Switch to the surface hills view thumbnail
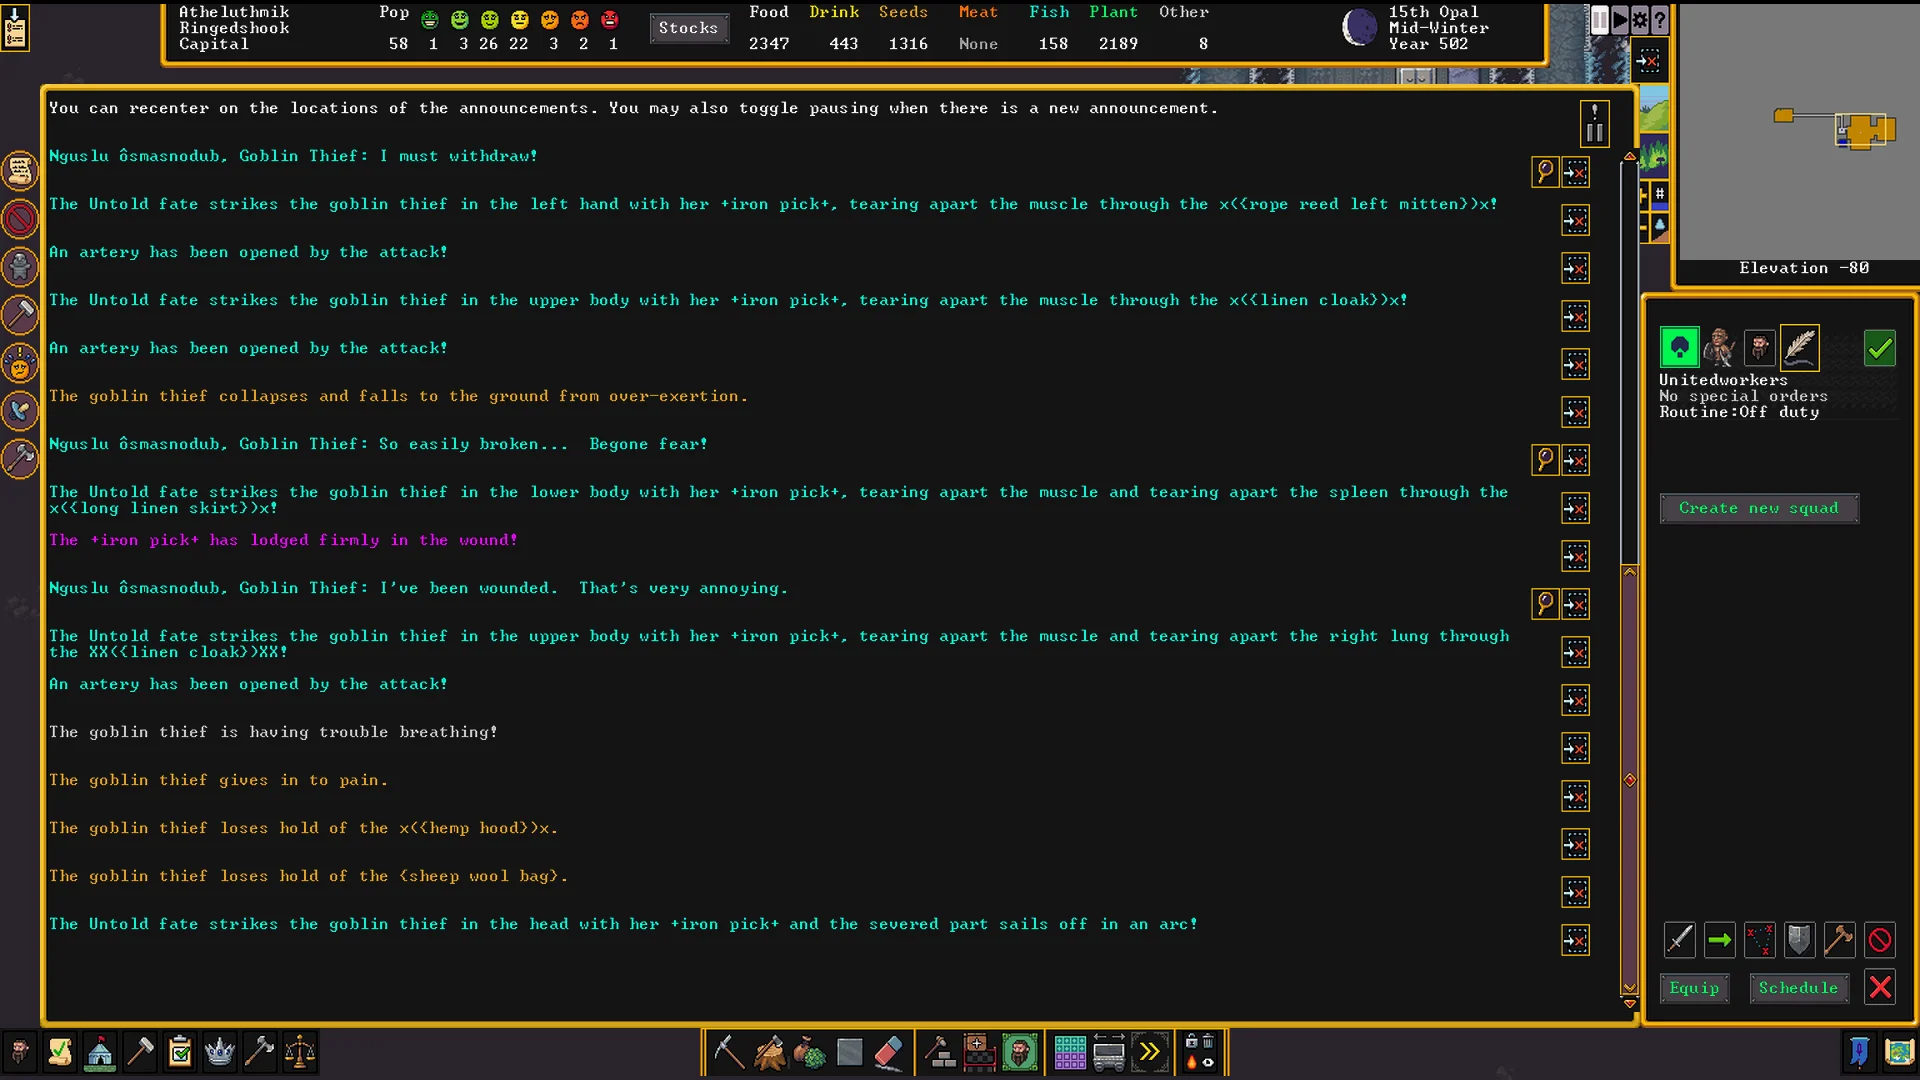1920x1080 pixels. [x=1654, y=108]
